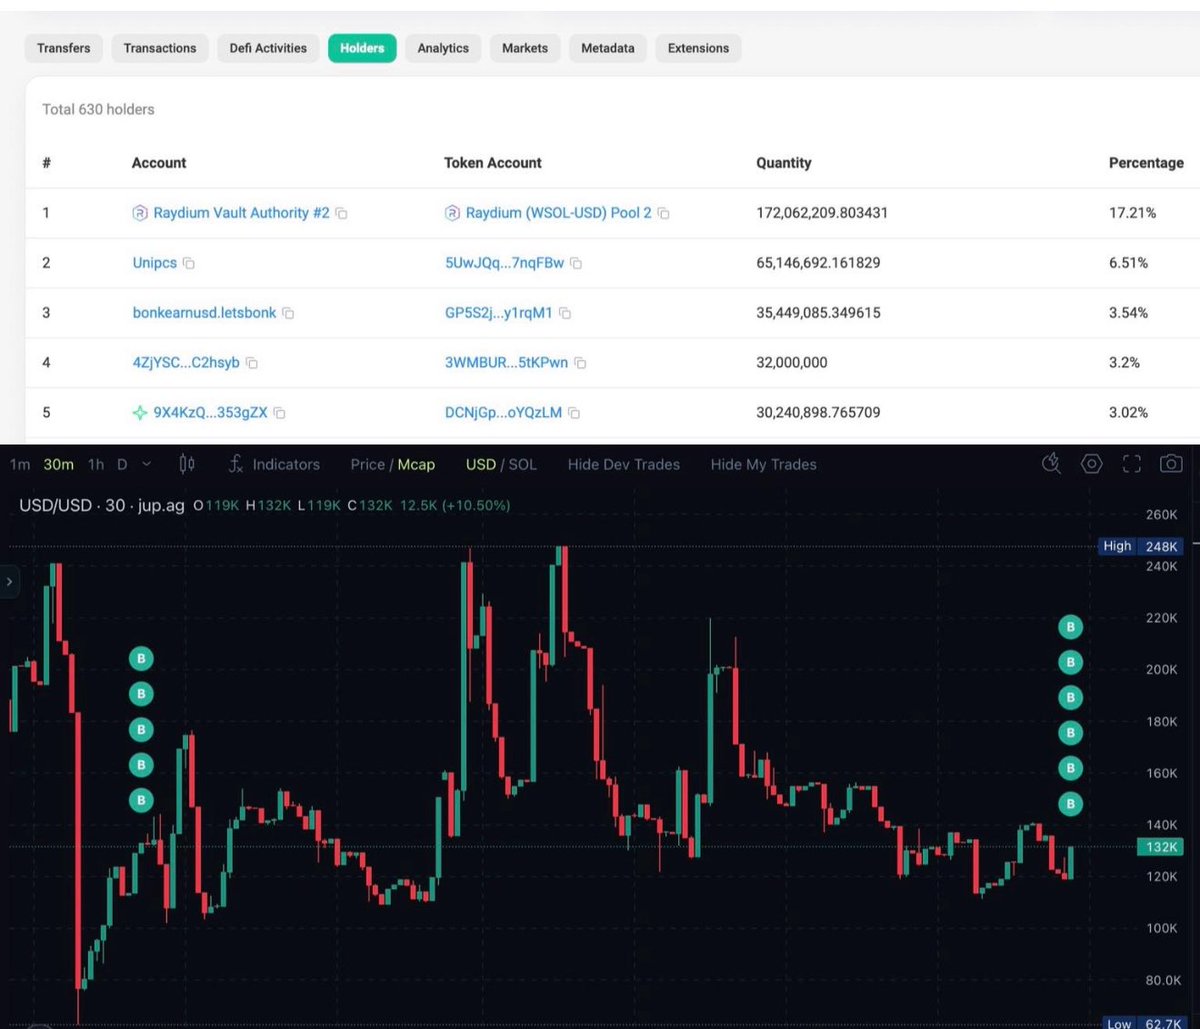Click the chart search tool icon

(x=1051, y=463)
